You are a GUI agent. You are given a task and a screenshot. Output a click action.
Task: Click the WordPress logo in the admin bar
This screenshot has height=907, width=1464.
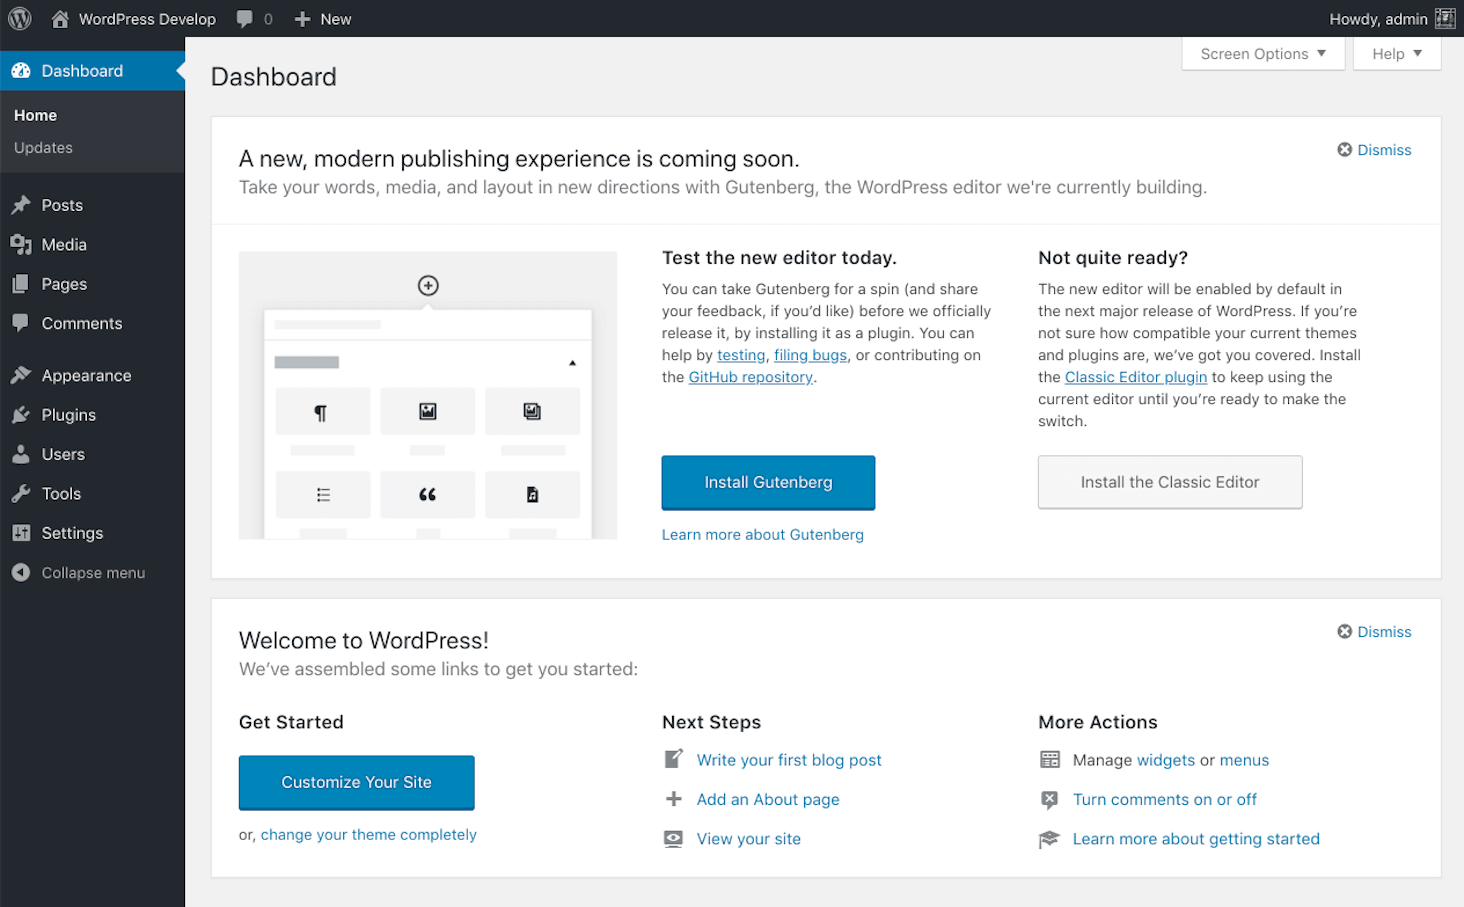point(20,18)
